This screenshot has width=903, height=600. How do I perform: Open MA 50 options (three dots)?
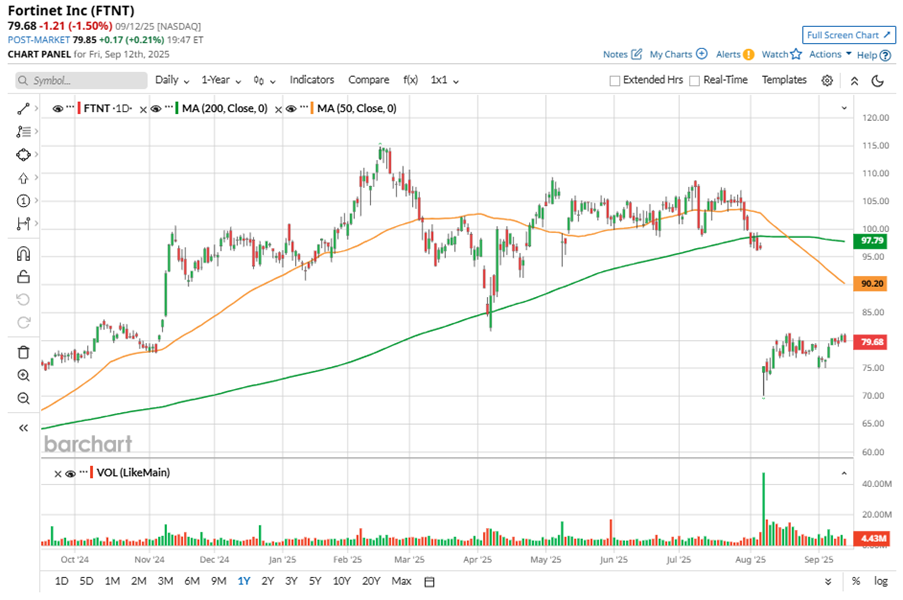tap(304, 108)
